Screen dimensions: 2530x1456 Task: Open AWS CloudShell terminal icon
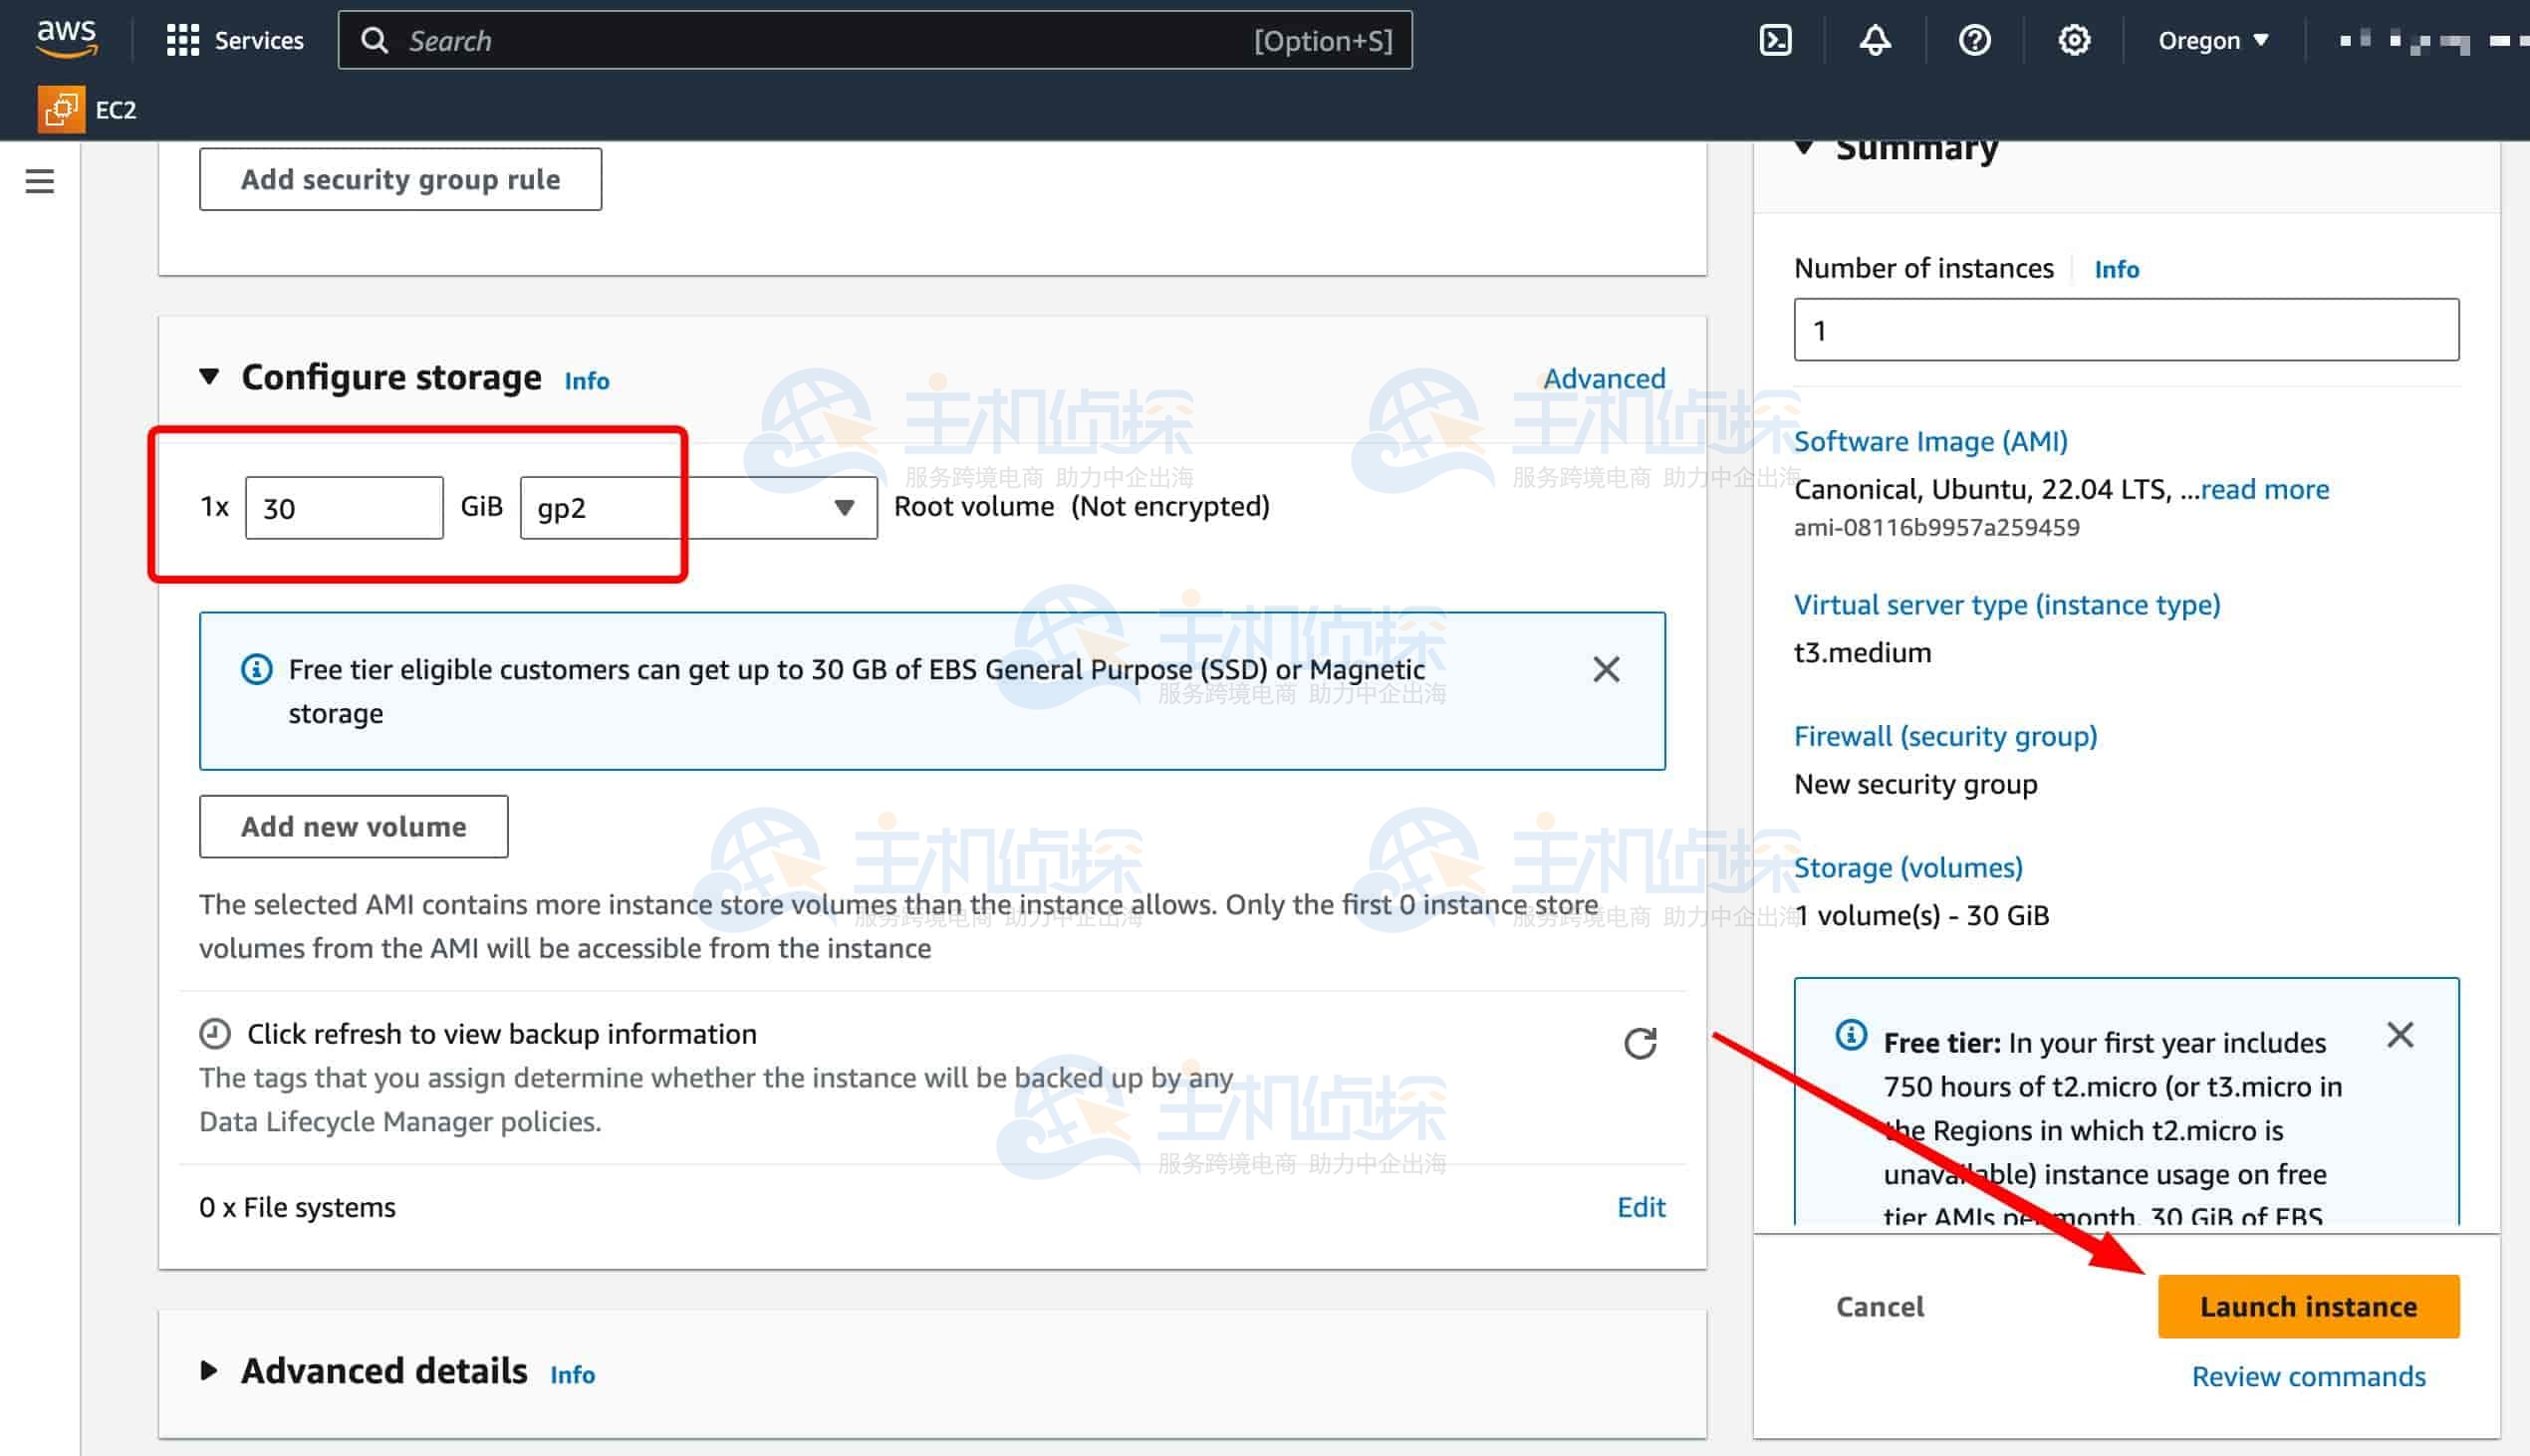click(x=1775, y=41)
